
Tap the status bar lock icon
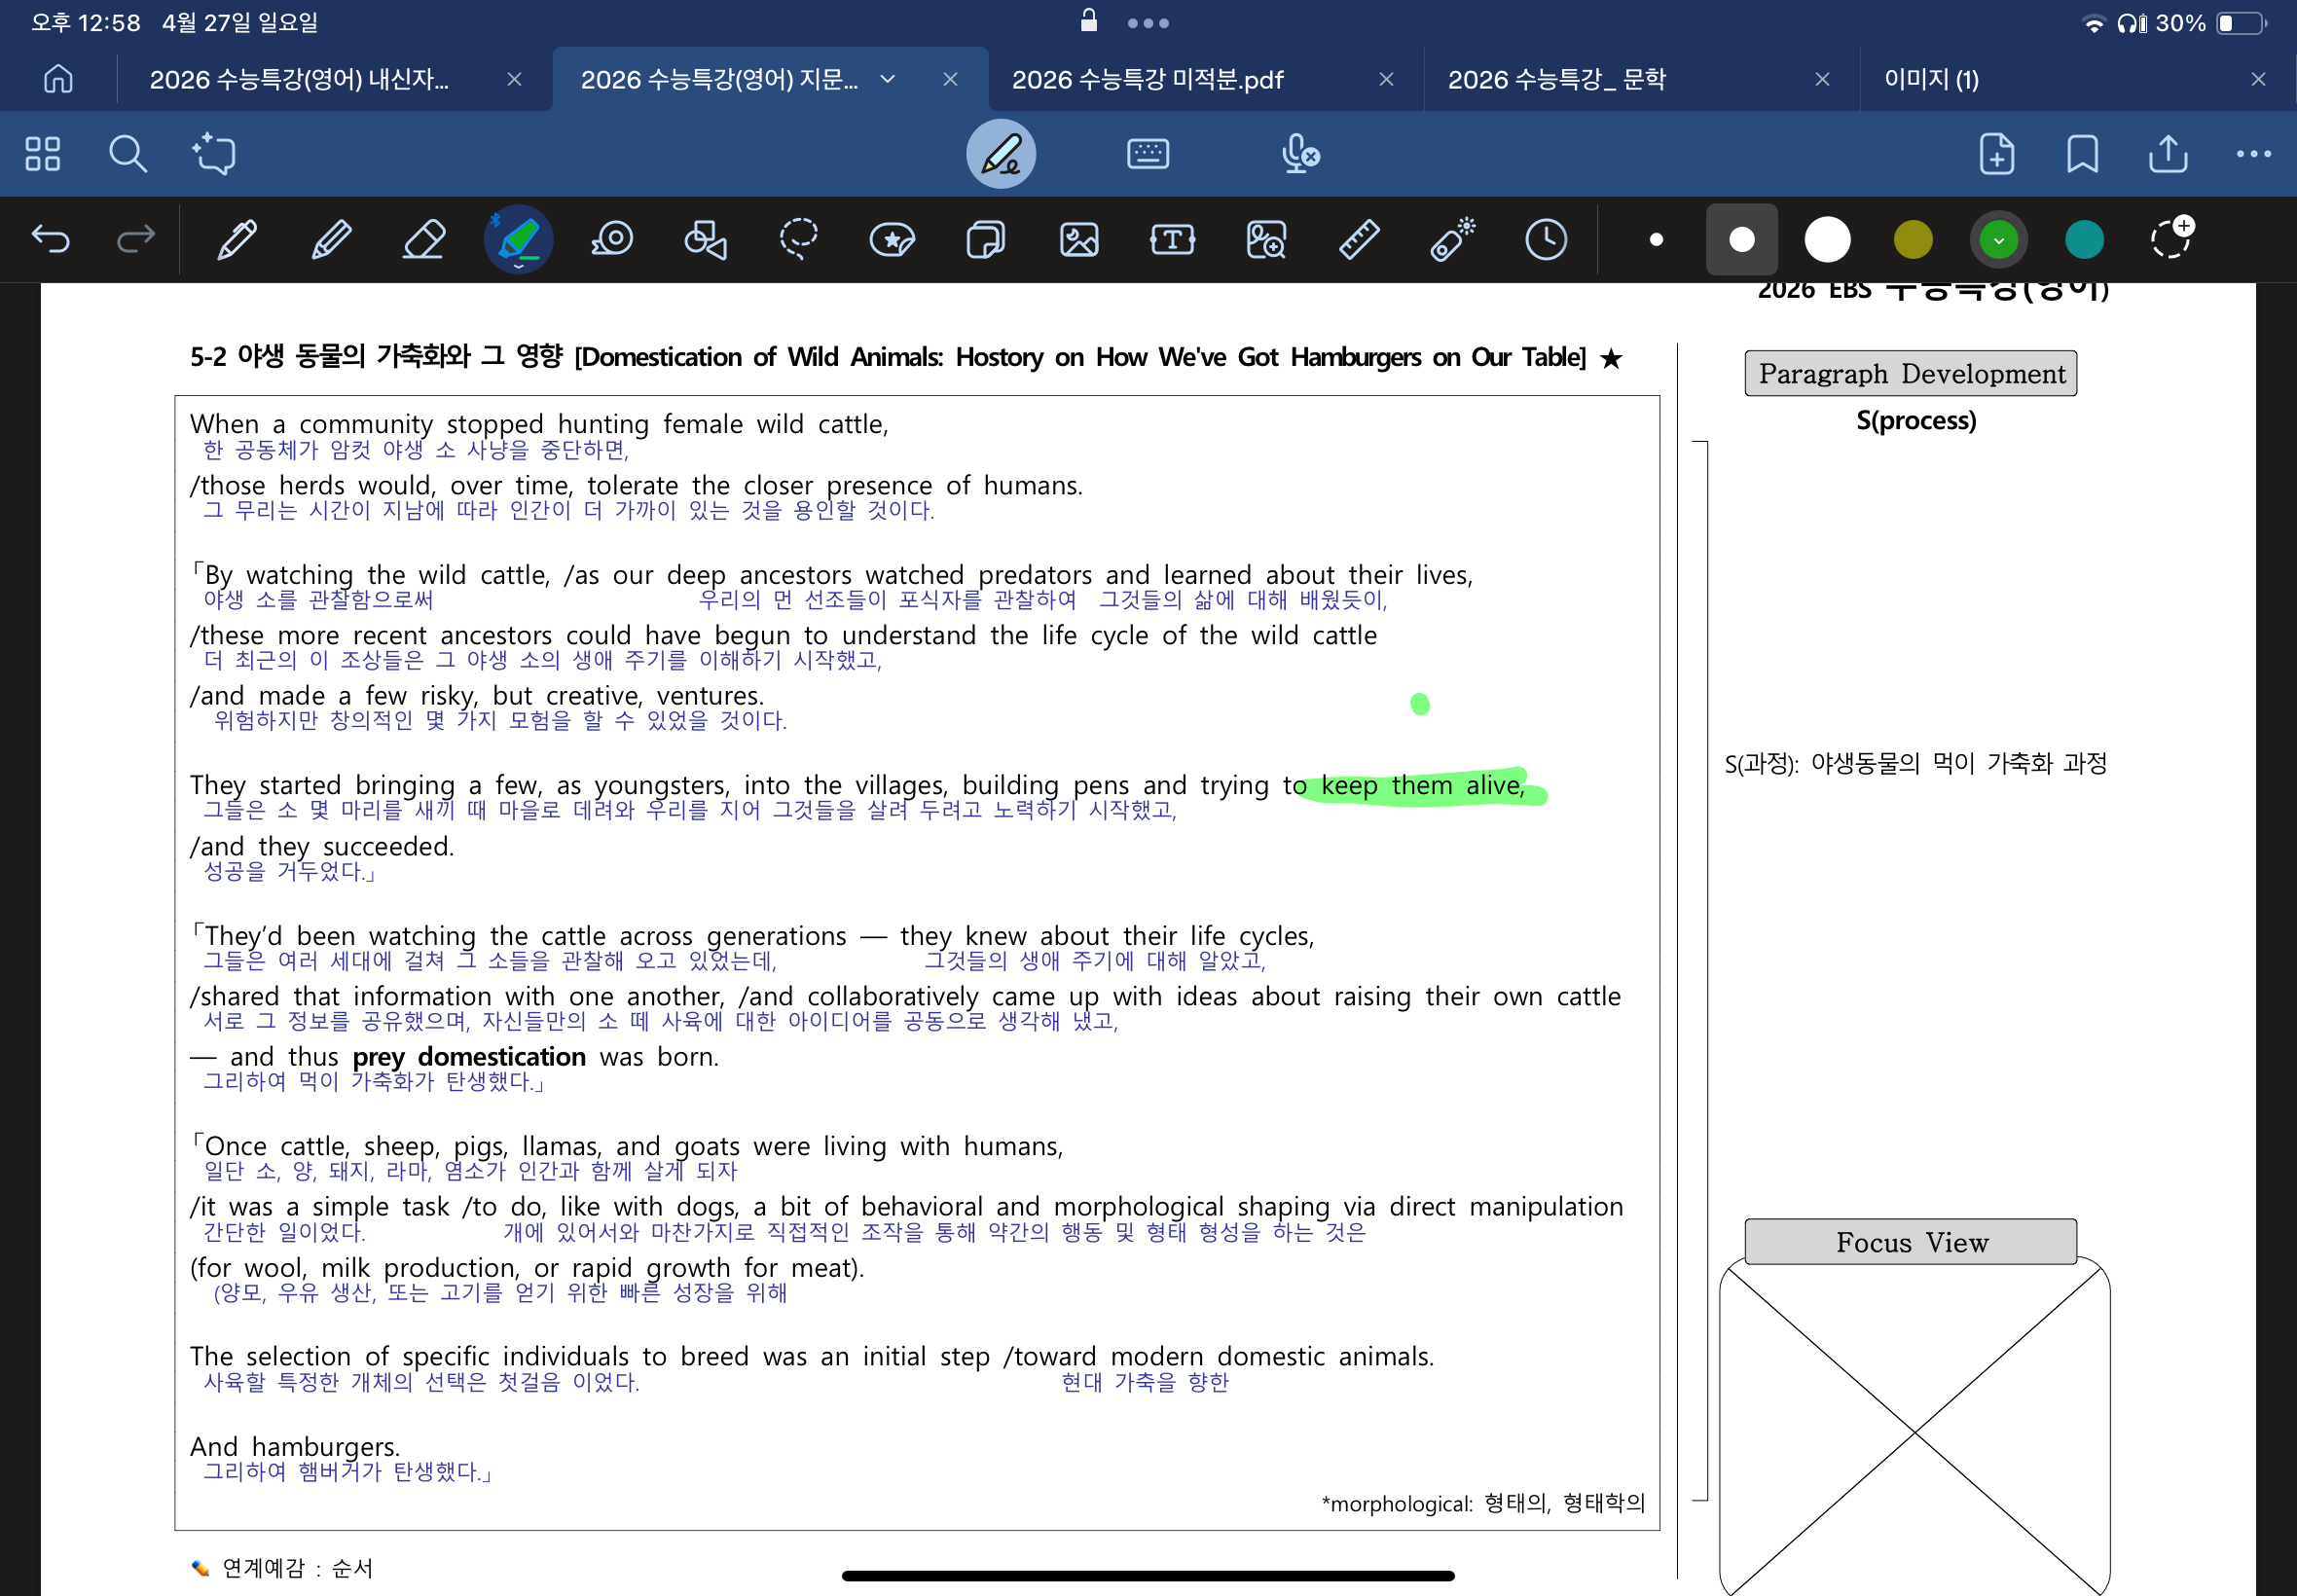coord(1089,20)
